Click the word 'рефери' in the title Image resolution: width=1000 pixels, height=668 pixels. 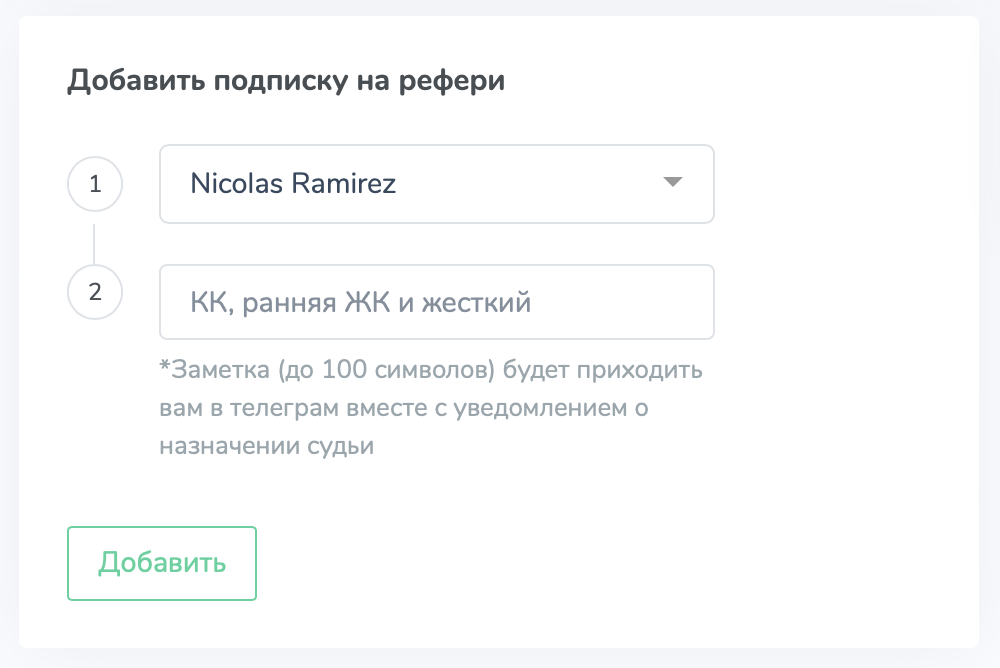(x=452, y=82)
